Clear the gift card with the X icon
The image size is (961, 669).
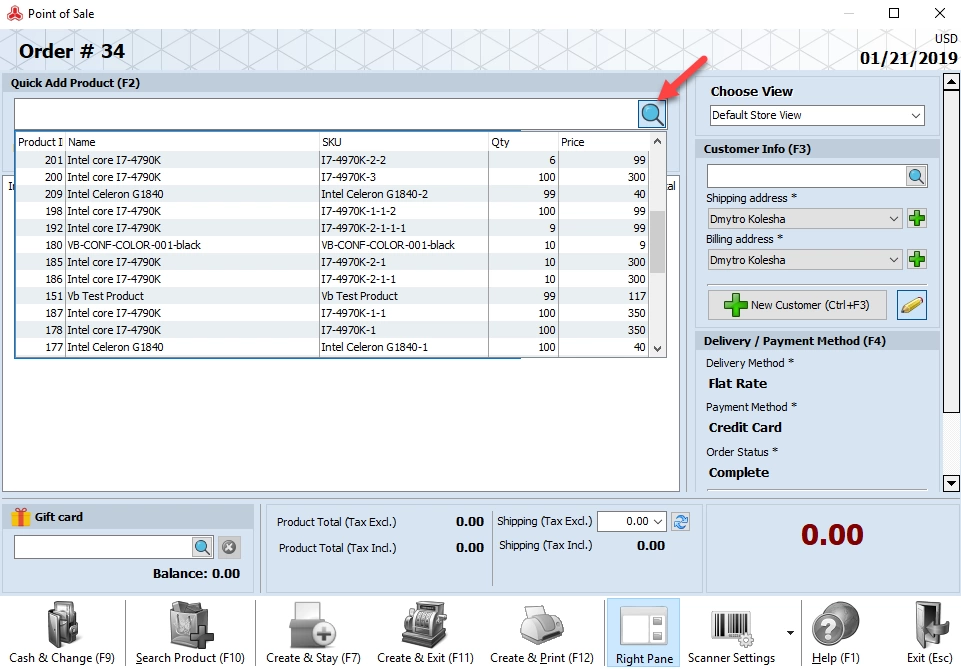(x=229, y=547)
